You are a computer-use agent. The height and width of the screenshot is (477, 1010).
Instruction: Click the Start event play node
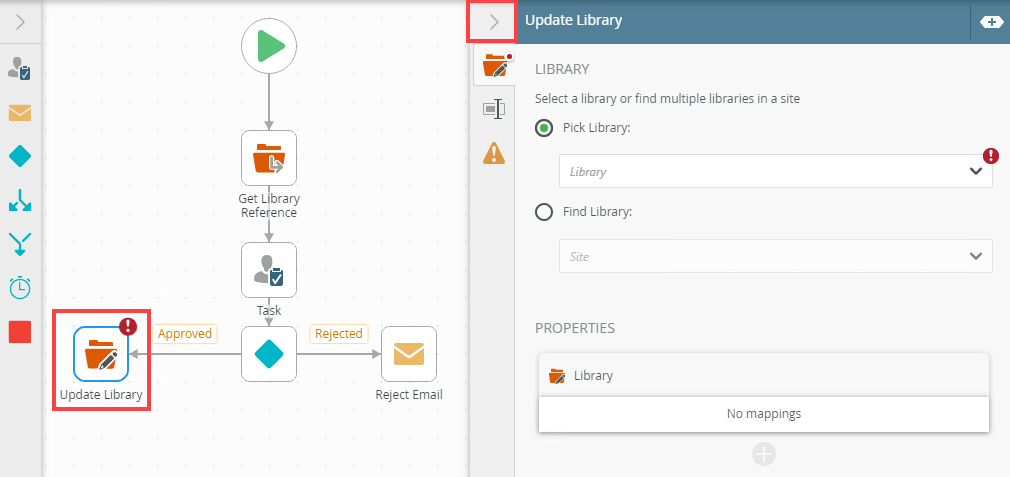[x=269, y=47]
